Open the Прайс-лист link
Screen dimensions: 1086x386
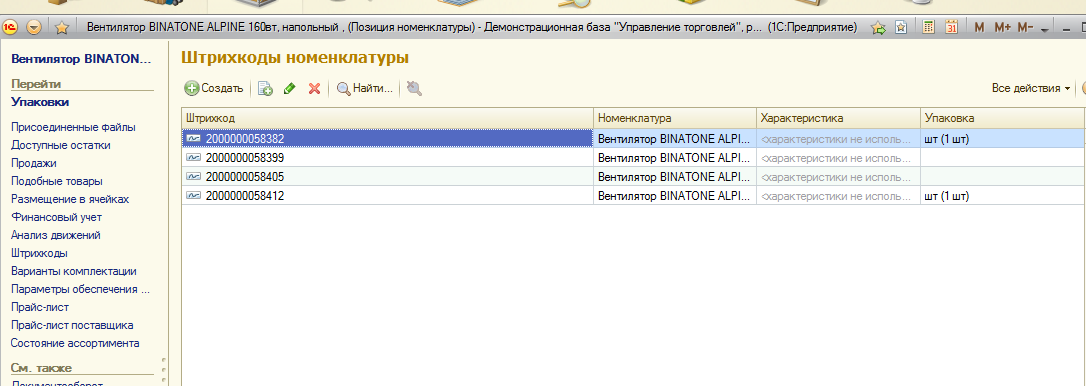pos(39,308)
